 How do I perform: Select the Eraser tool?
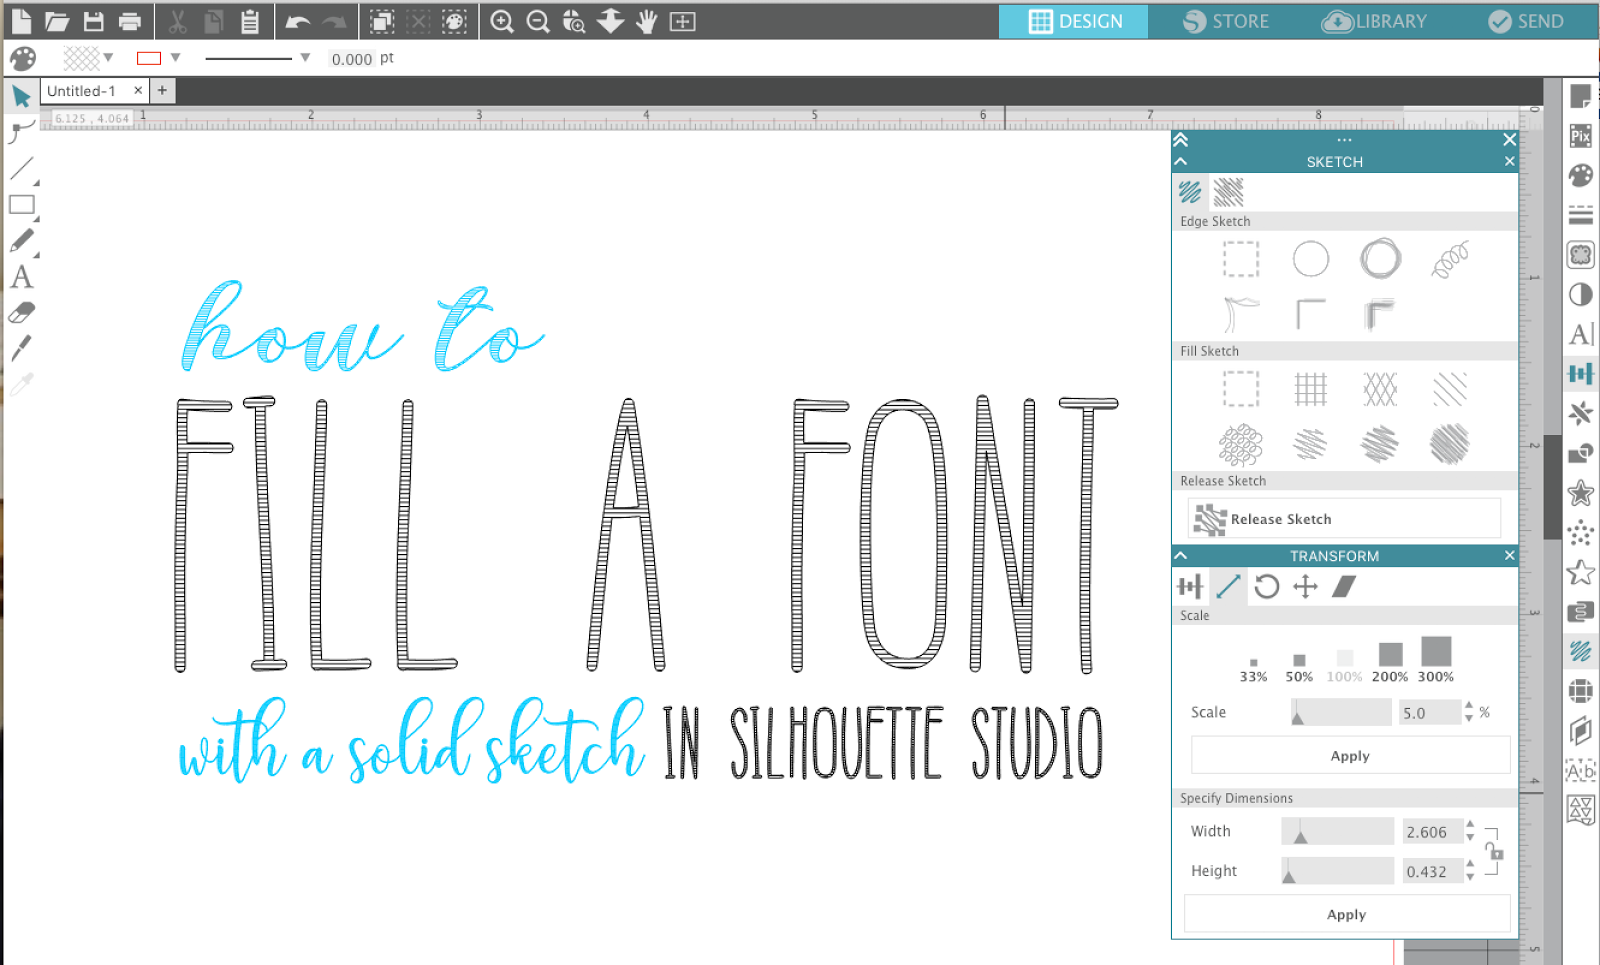tap(22, 313)
